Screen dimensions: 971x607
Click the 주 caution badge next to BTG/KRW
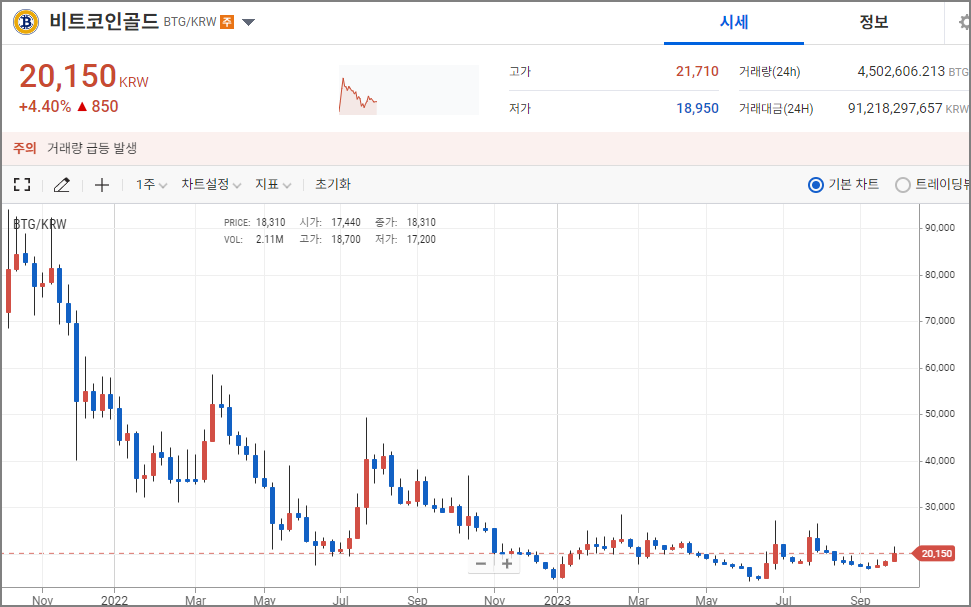[227, 22]
